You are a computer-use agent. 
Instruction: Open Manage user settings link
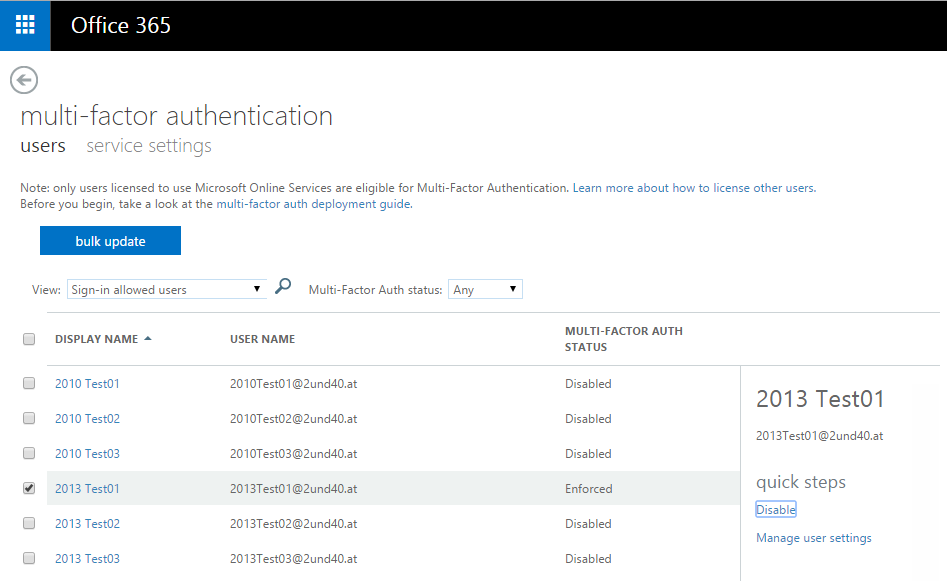tap(813, 538)
